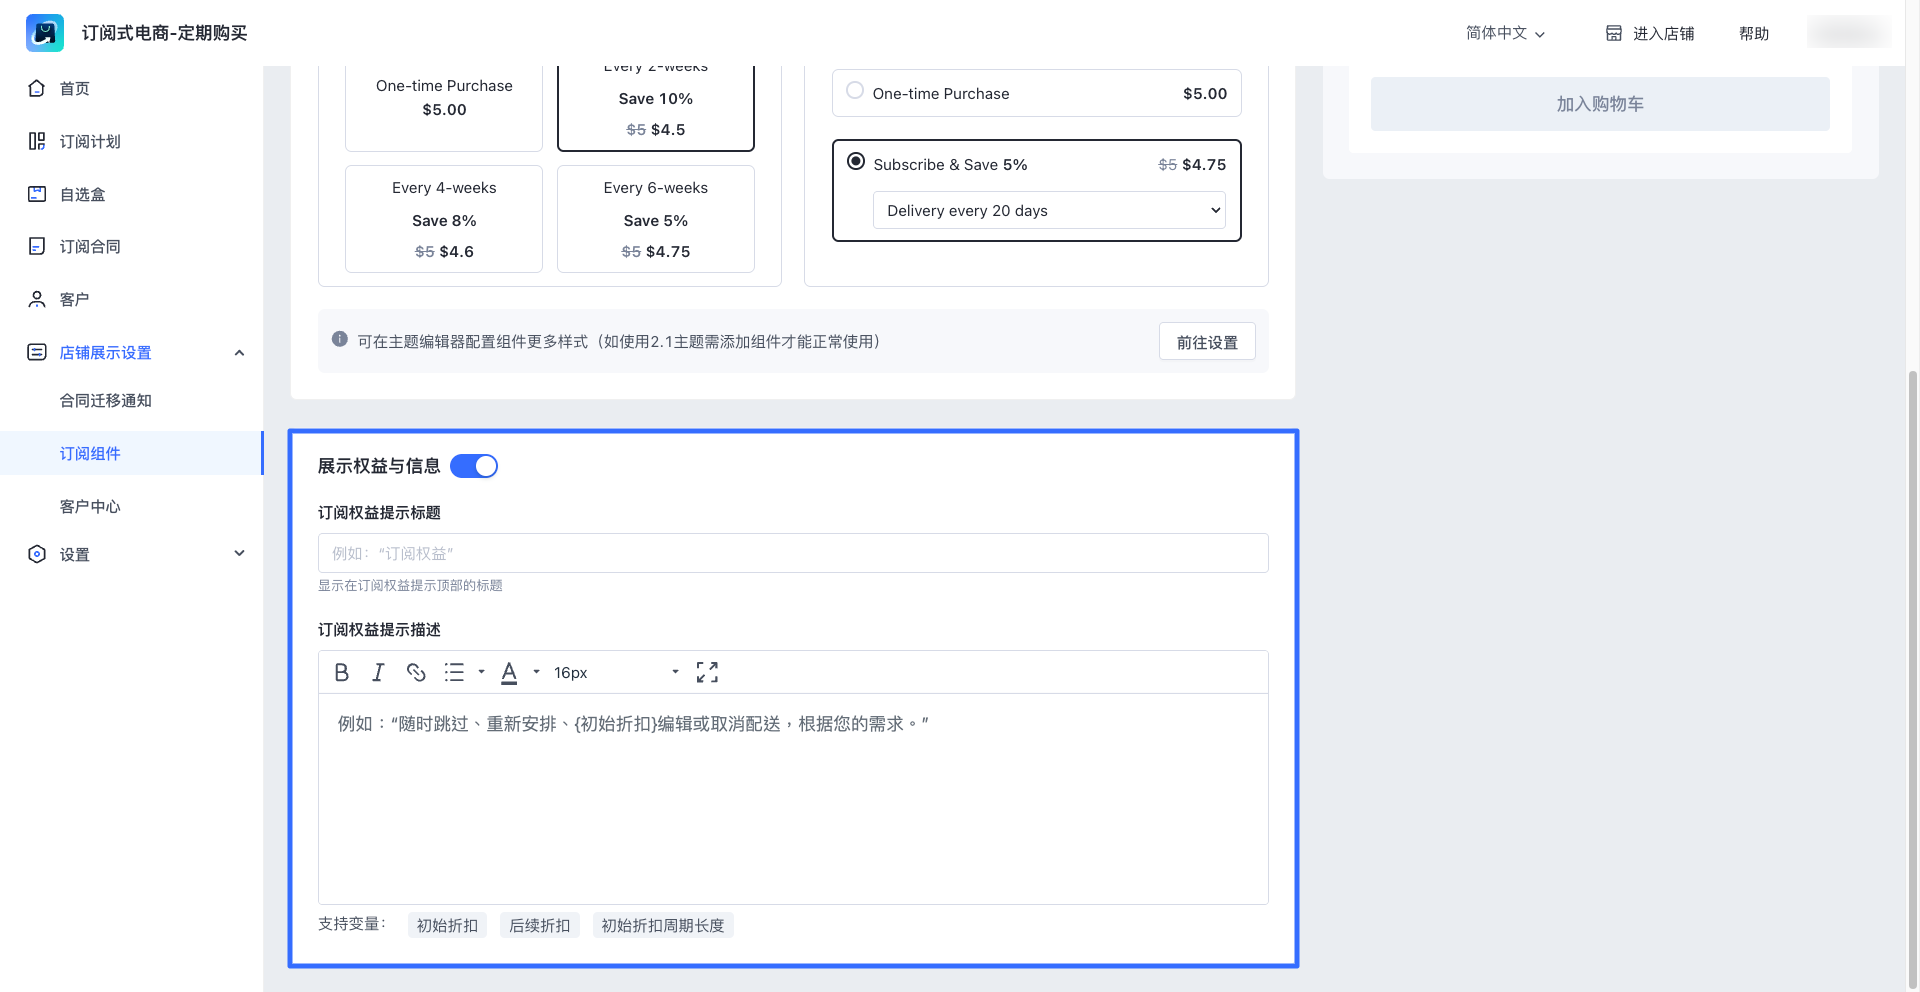The image size is (1920, 992).
Task: Collapse the 店铺展示设置 menu chevron
Action: 239,353
